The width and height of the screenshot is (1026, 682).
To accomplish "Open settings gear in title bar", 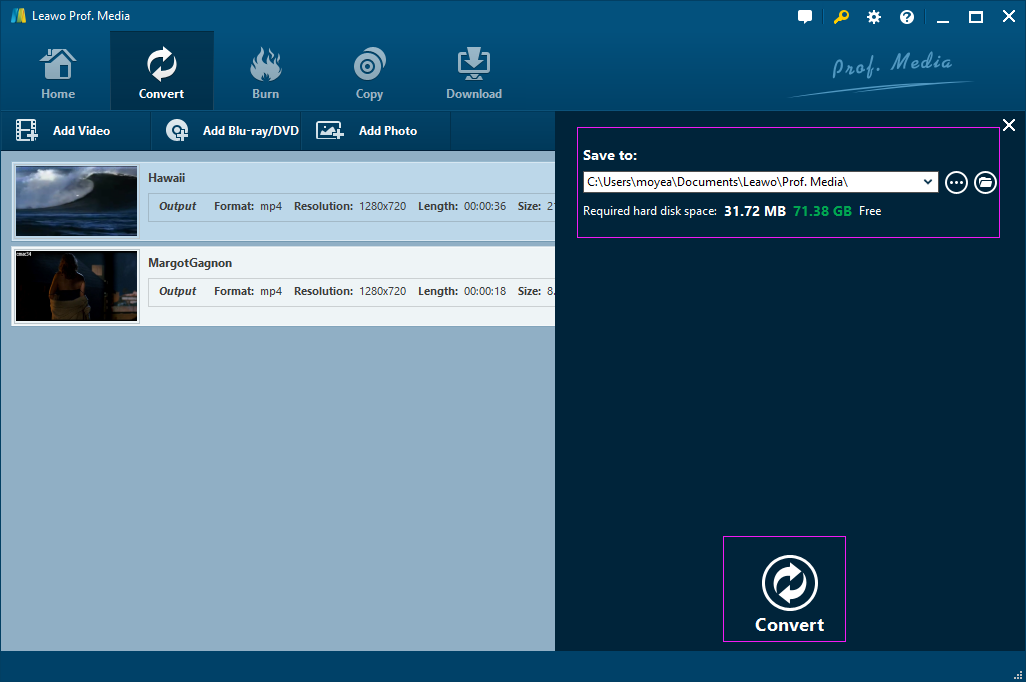I will coord(874,17).
